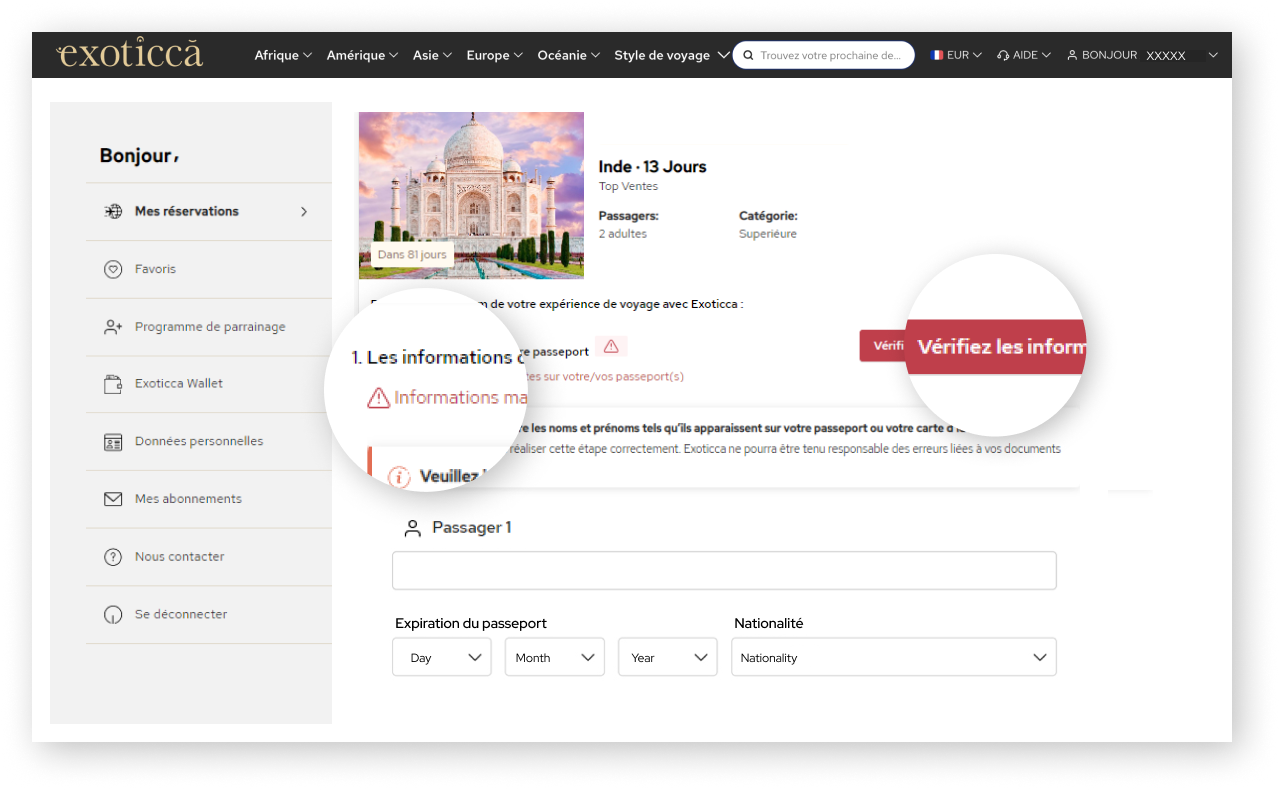Open Programme de parrainage
The width and height of the screenshot is (1280, 790).
[207, 327]
